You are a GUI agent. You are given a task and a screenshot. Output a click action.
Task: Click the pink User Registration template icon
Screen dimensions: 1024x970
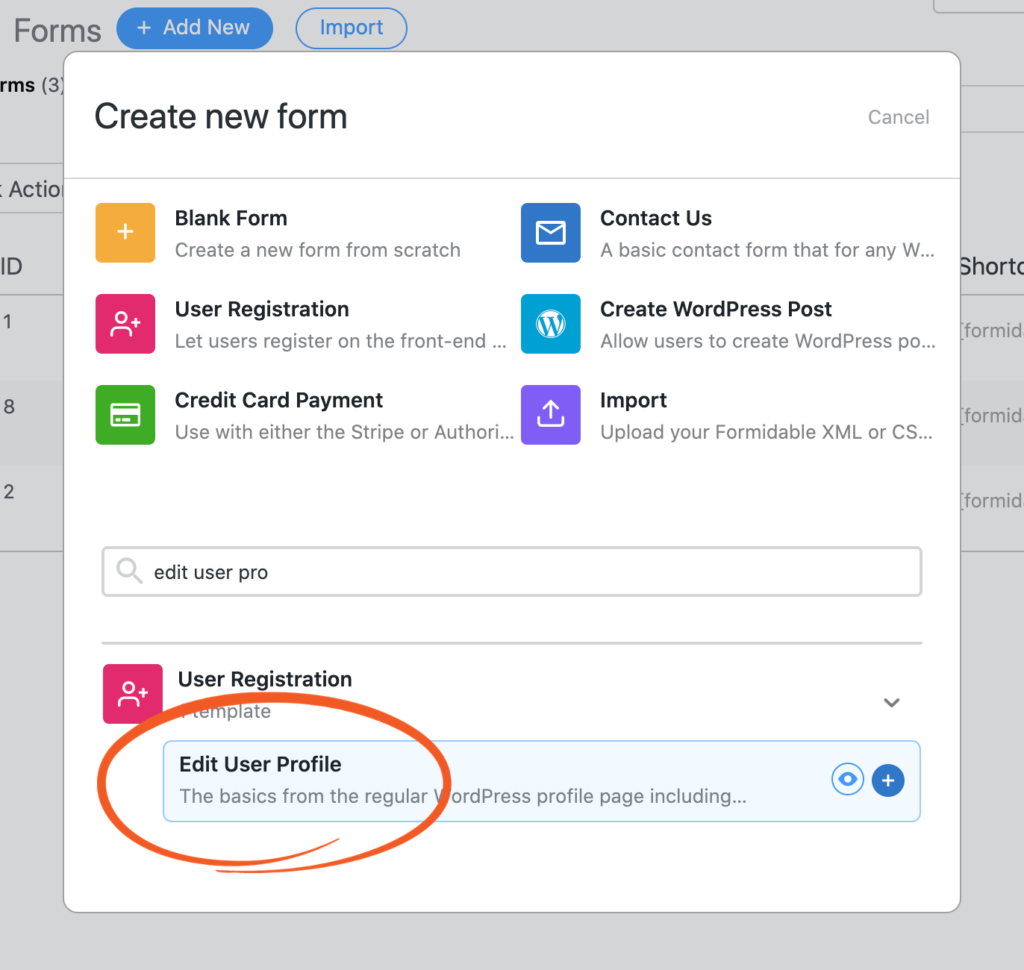click(x=132, y=693)
